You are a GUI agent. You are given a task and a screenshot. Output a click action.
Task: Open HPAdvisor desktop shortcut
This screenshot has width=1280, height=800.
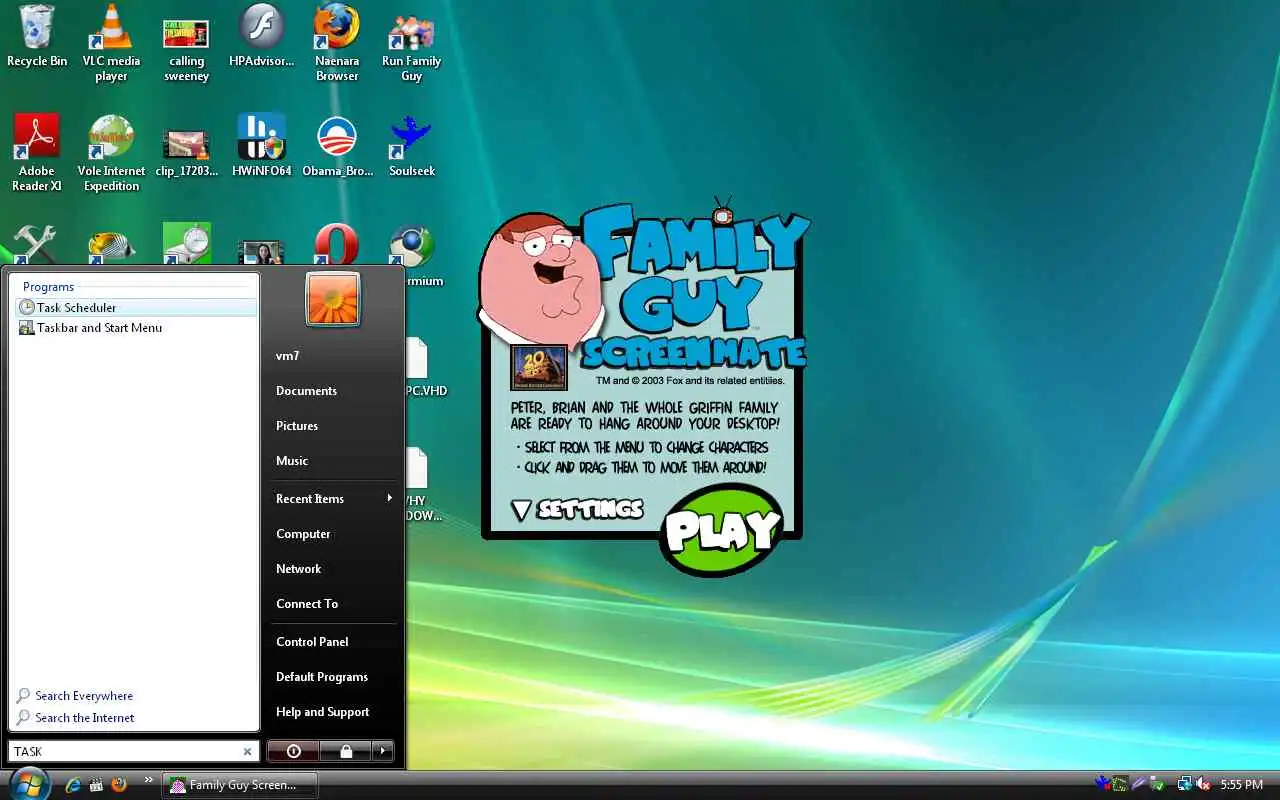click(262, 37)
